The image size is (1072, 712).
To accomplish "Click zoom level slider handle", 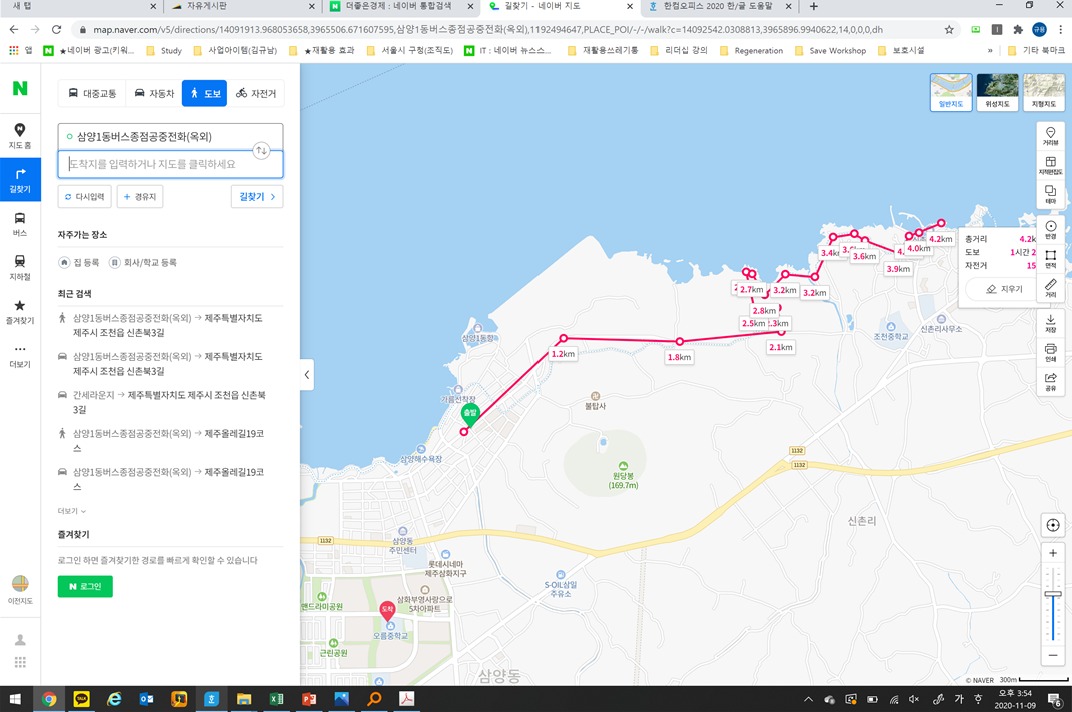I will pos(1053,594).
